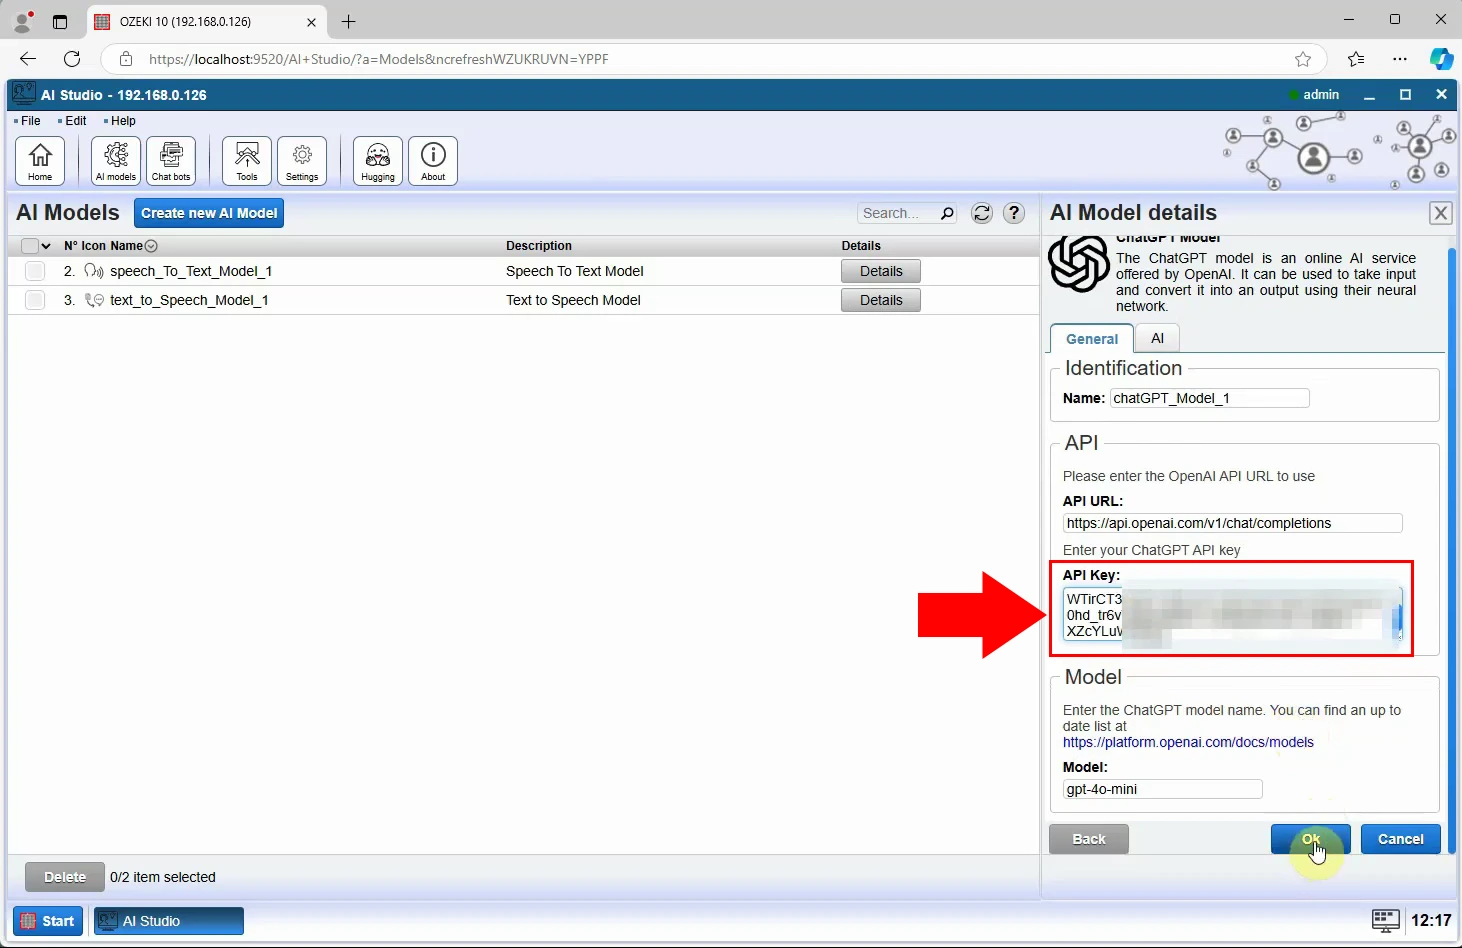Open the platform.openai.com/docs/models link
1462x948 pixels.
(1188, 742)
